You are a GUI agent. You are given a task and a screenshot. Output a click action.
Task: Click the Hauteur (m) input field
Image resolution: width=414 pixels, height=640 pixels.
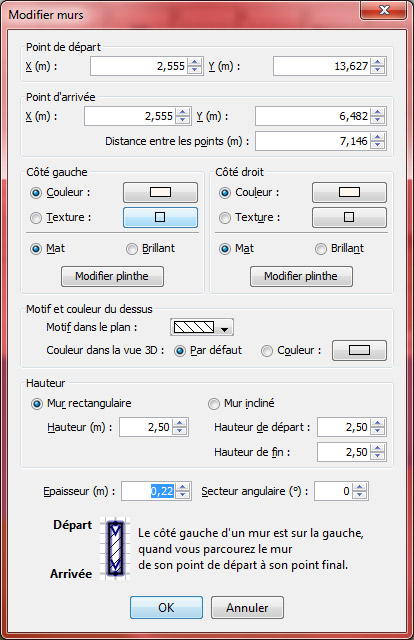point(146,427)
